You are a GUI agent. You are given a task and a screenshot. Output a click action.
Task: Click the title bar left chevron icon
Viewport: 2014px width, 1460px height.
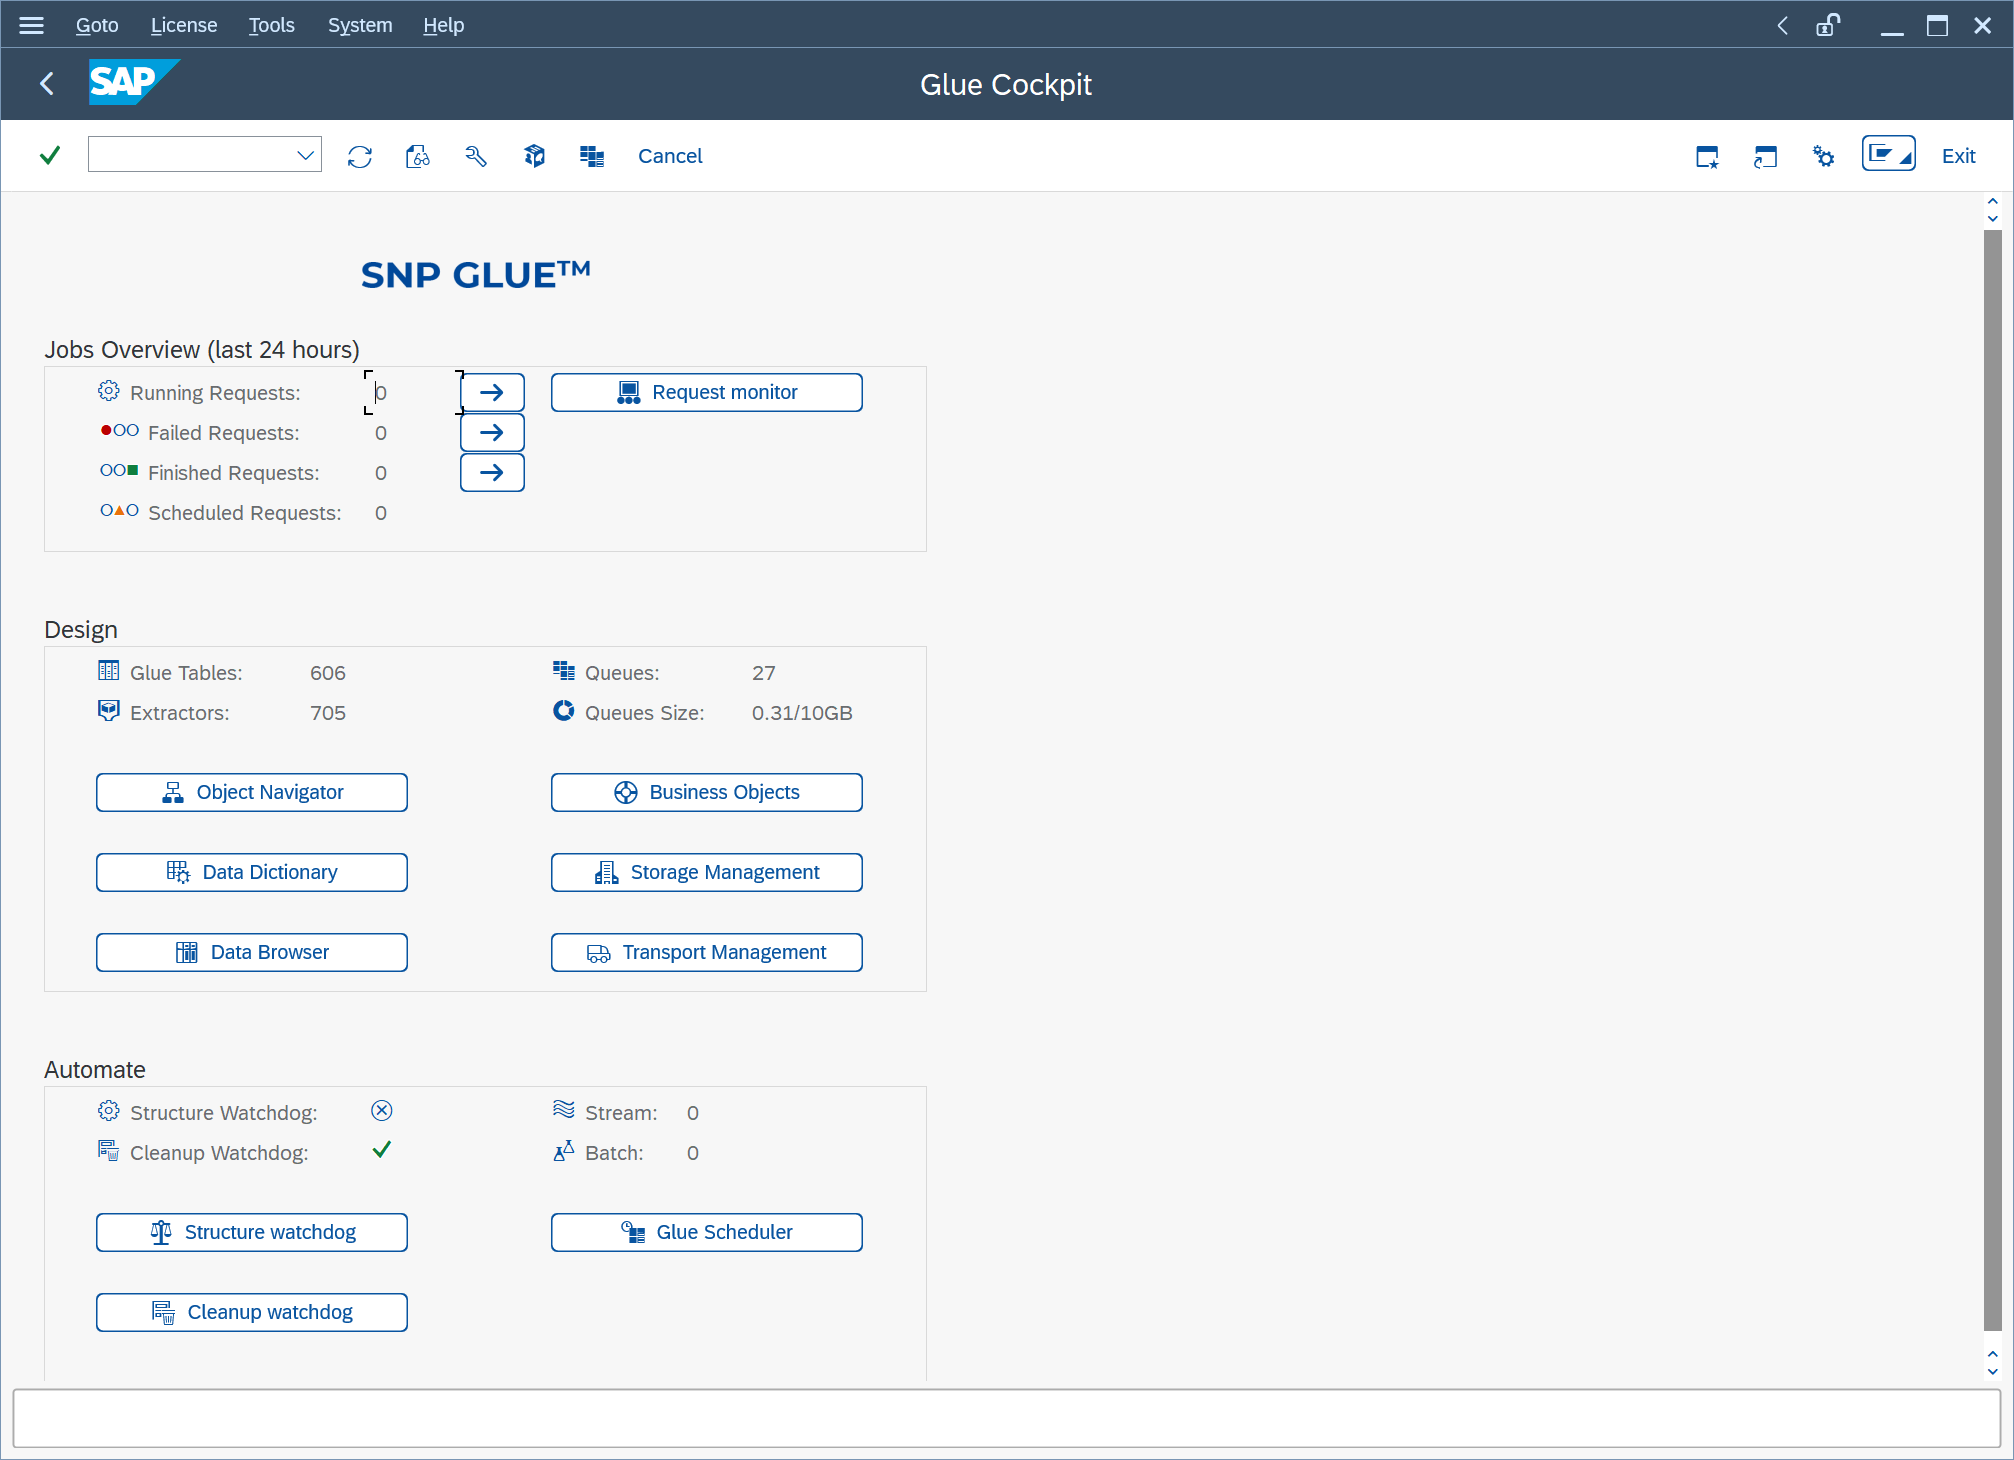coord(1782,25)
